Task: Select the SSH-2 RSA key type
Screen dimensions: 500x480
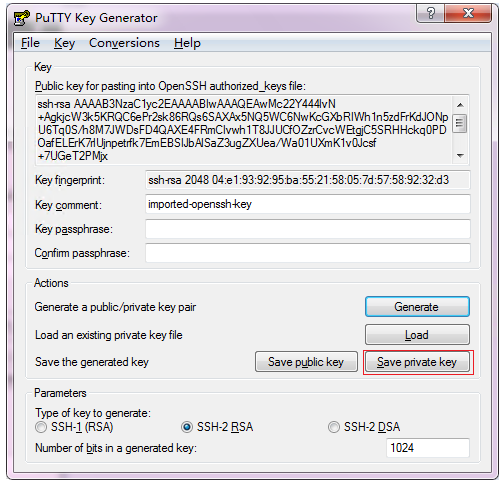Action: click(187, 427)
